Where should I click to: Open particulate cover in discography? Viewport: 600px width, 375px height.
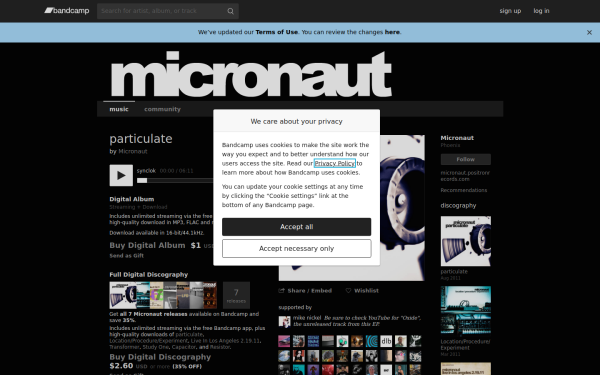466,241
